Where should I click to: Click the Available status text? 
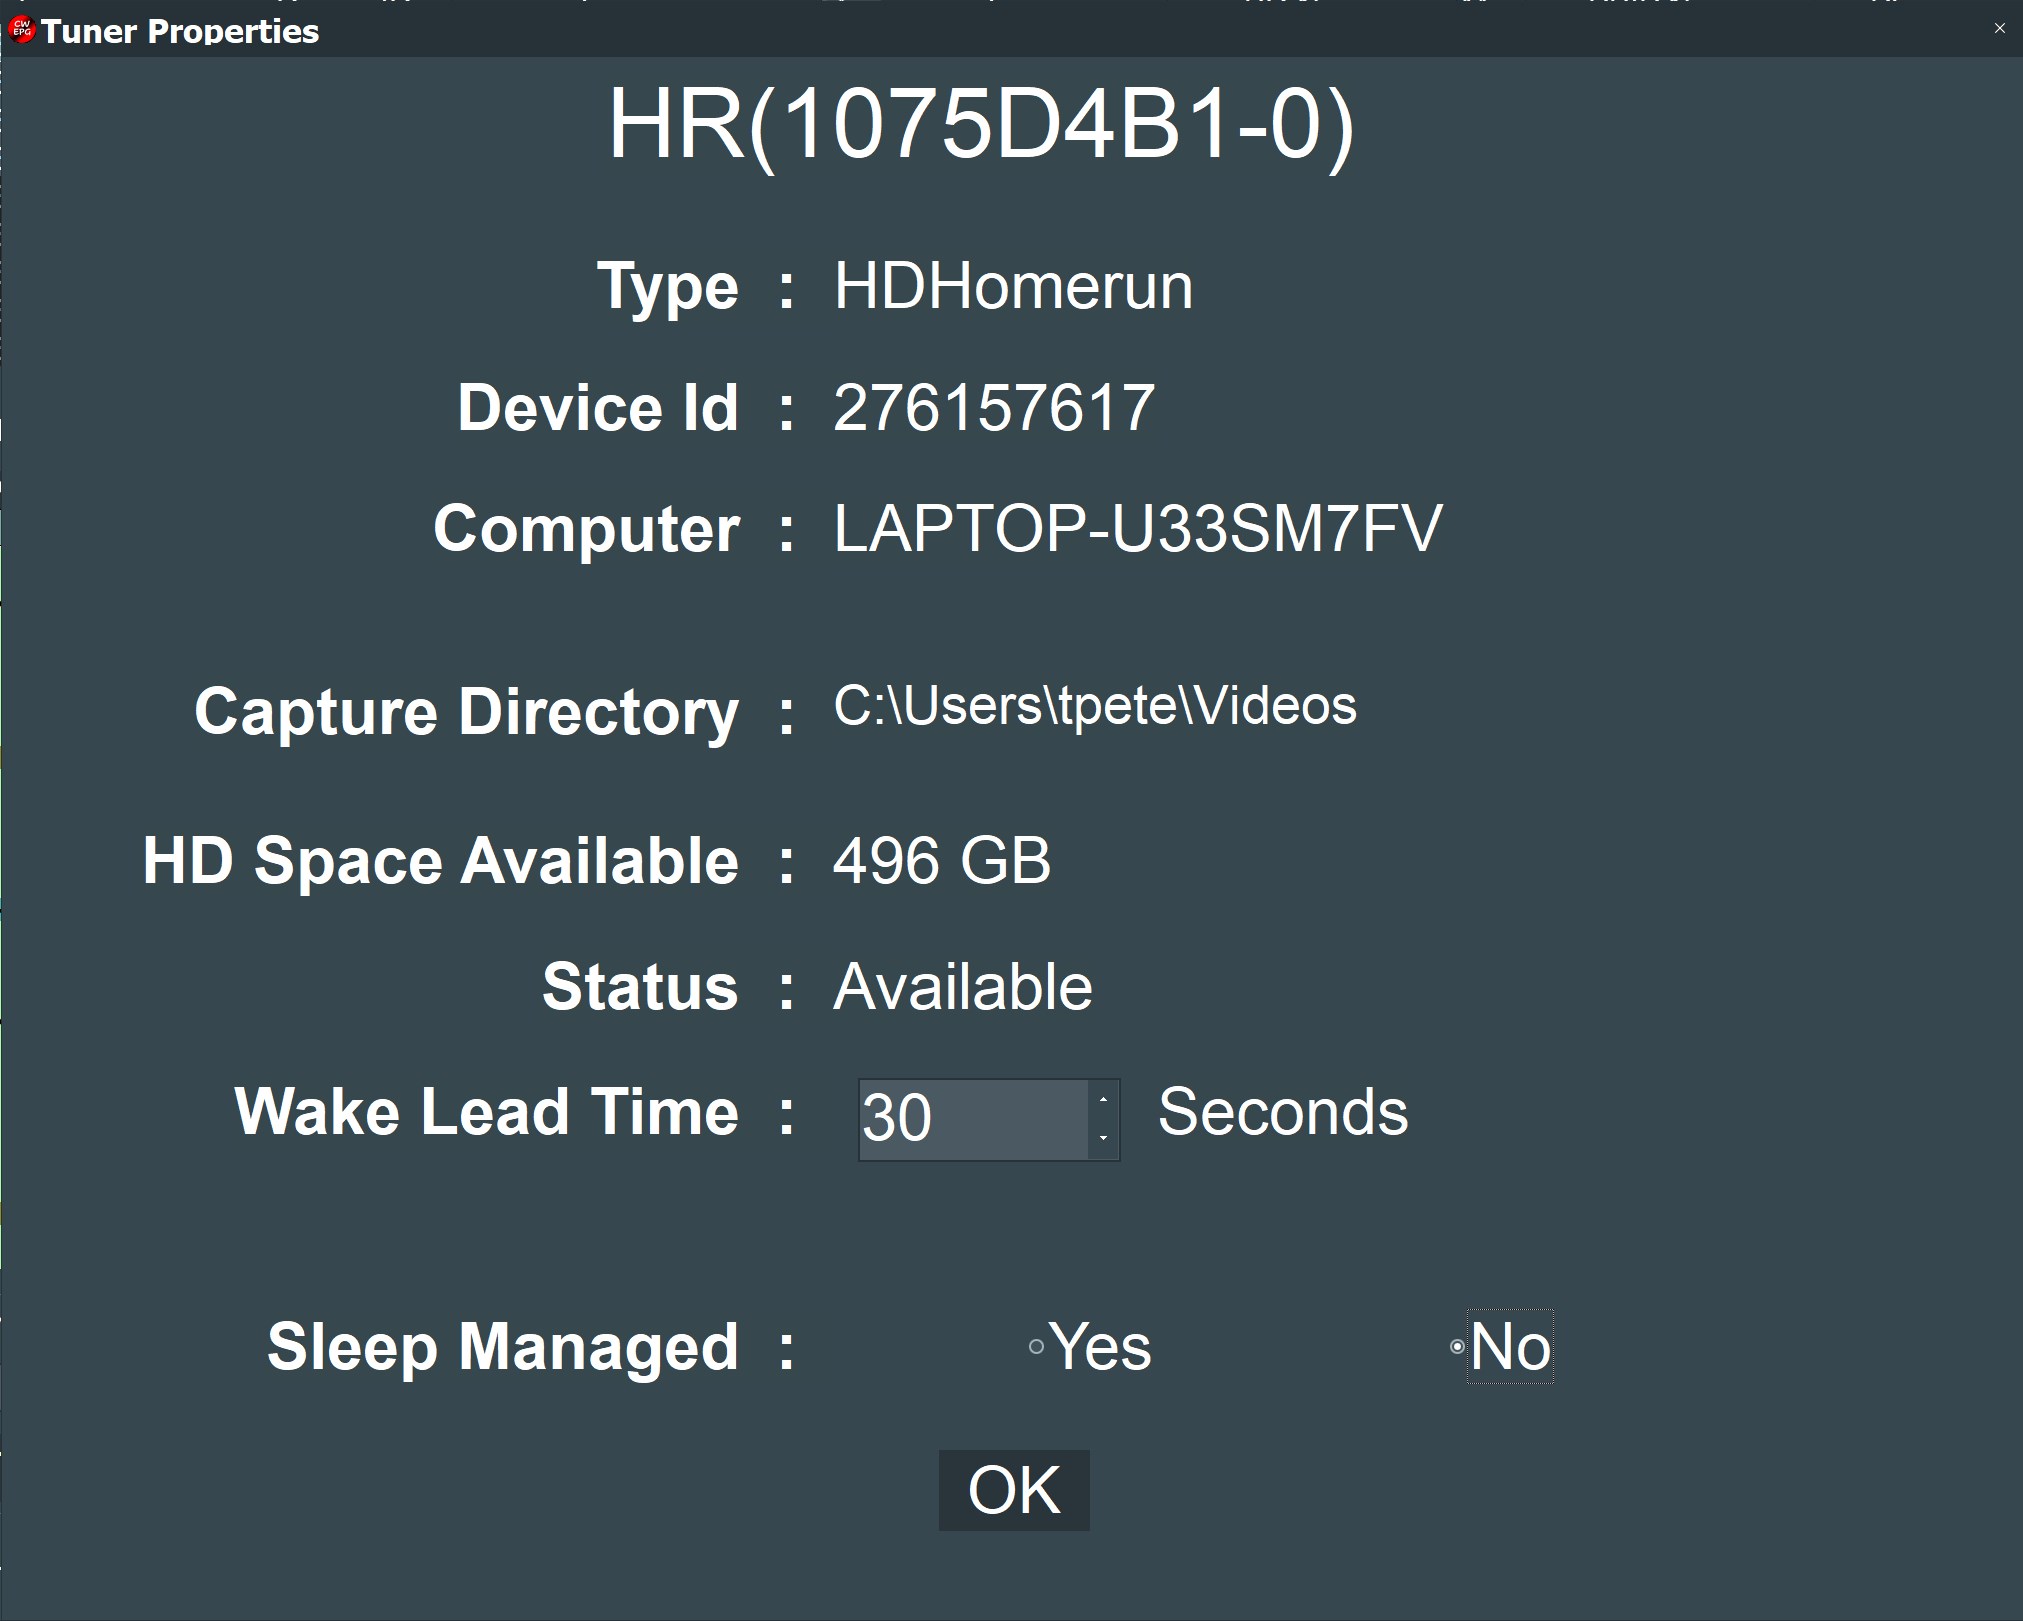click(x=962, y=987)
